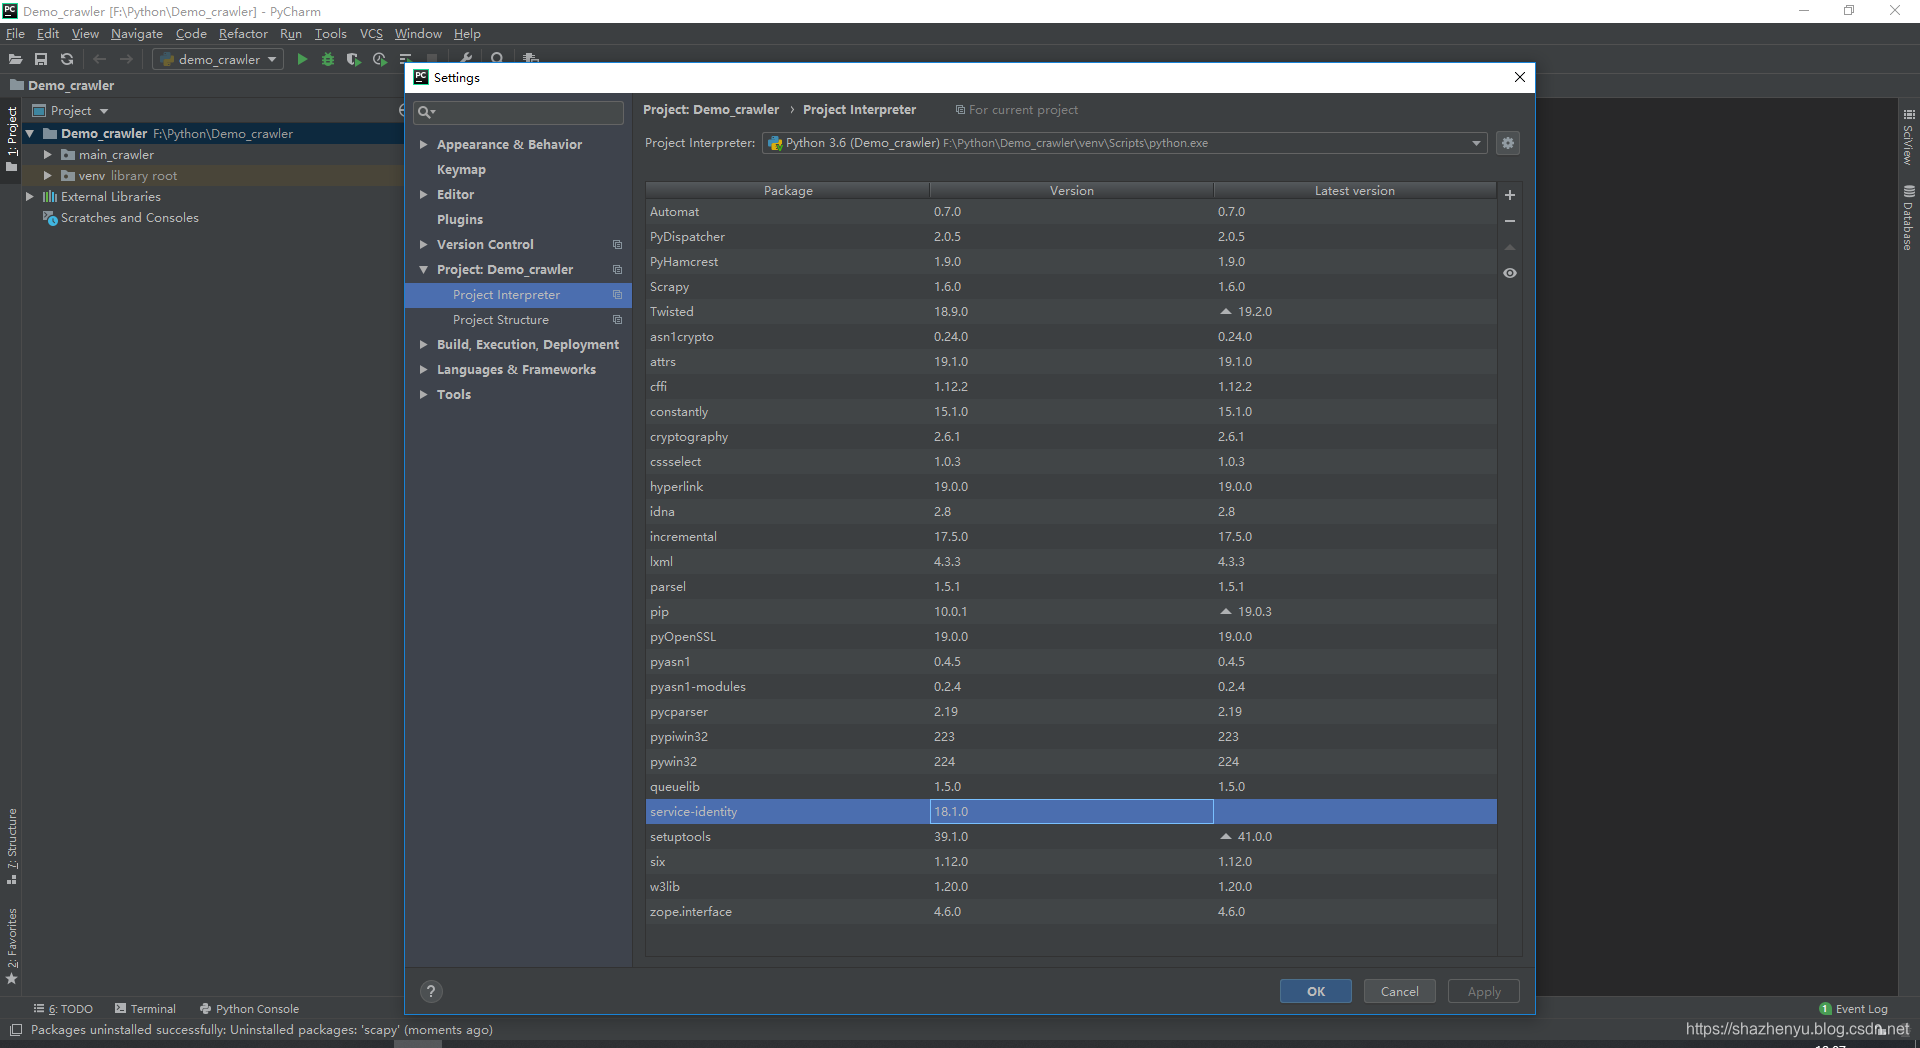
Task: Open the settings help question mark
Action: pos(431,991)
